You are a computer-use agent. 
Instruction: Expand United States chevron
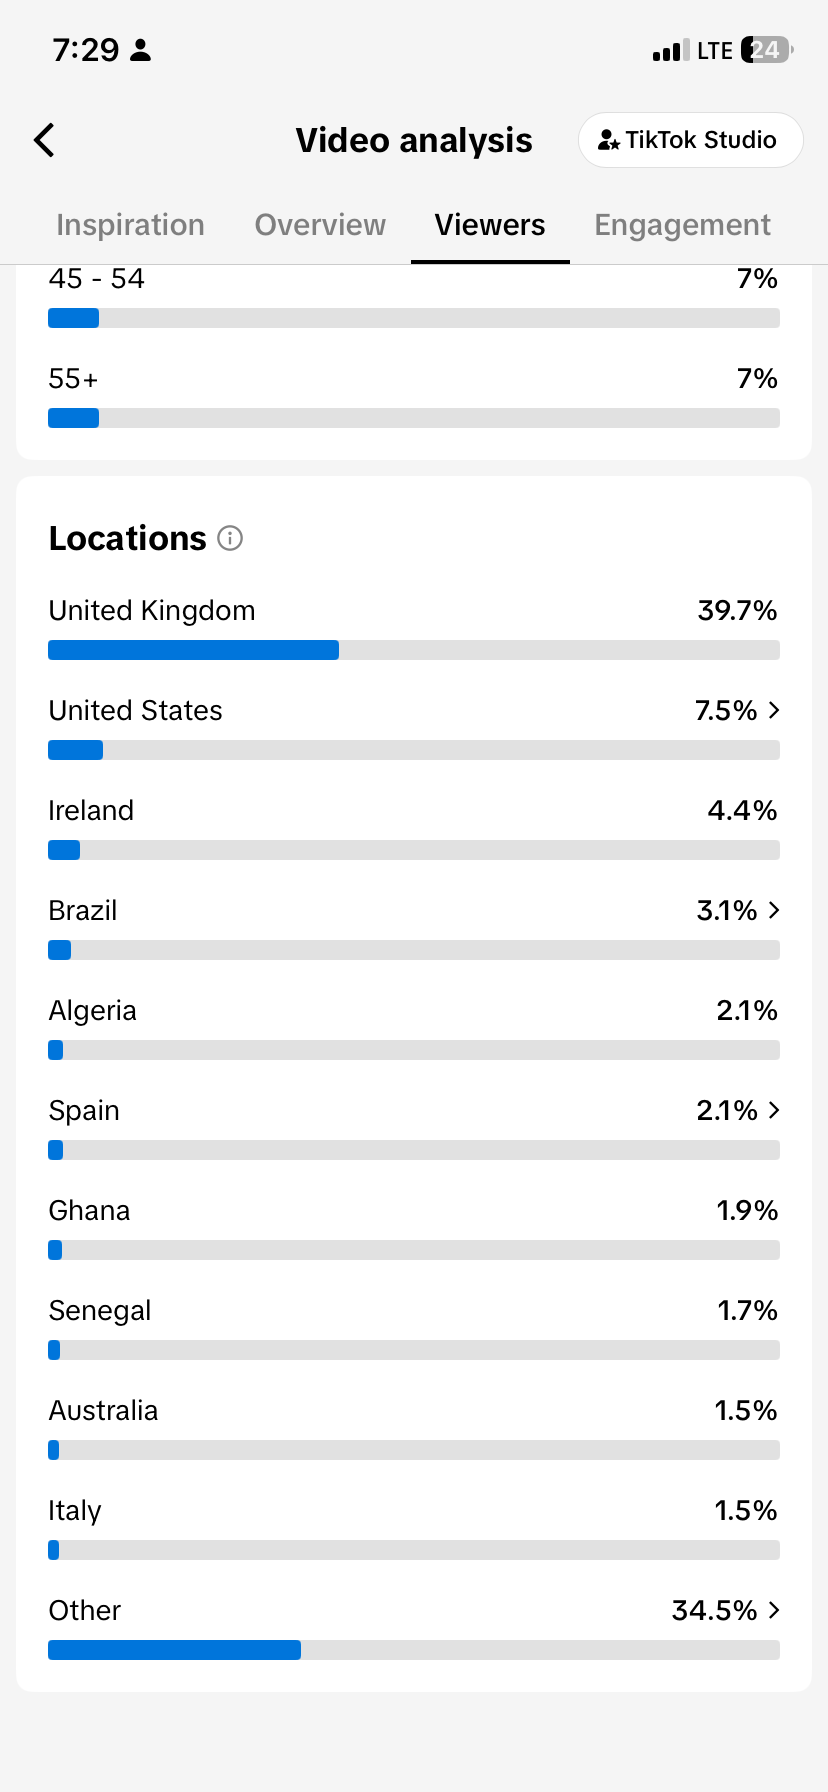pyautogui.click(x=774, y=710)
